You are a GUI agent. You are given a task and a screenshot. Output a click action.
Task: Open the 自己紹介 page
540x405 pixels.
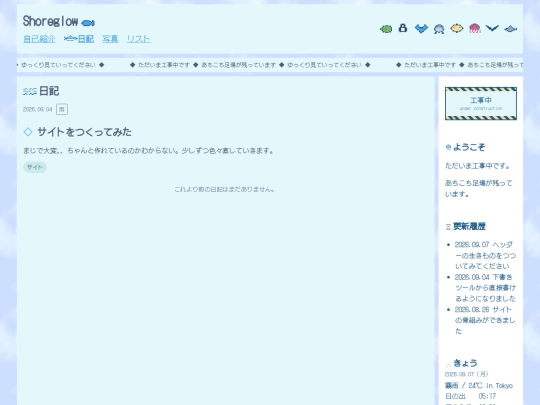pos(39,39)
